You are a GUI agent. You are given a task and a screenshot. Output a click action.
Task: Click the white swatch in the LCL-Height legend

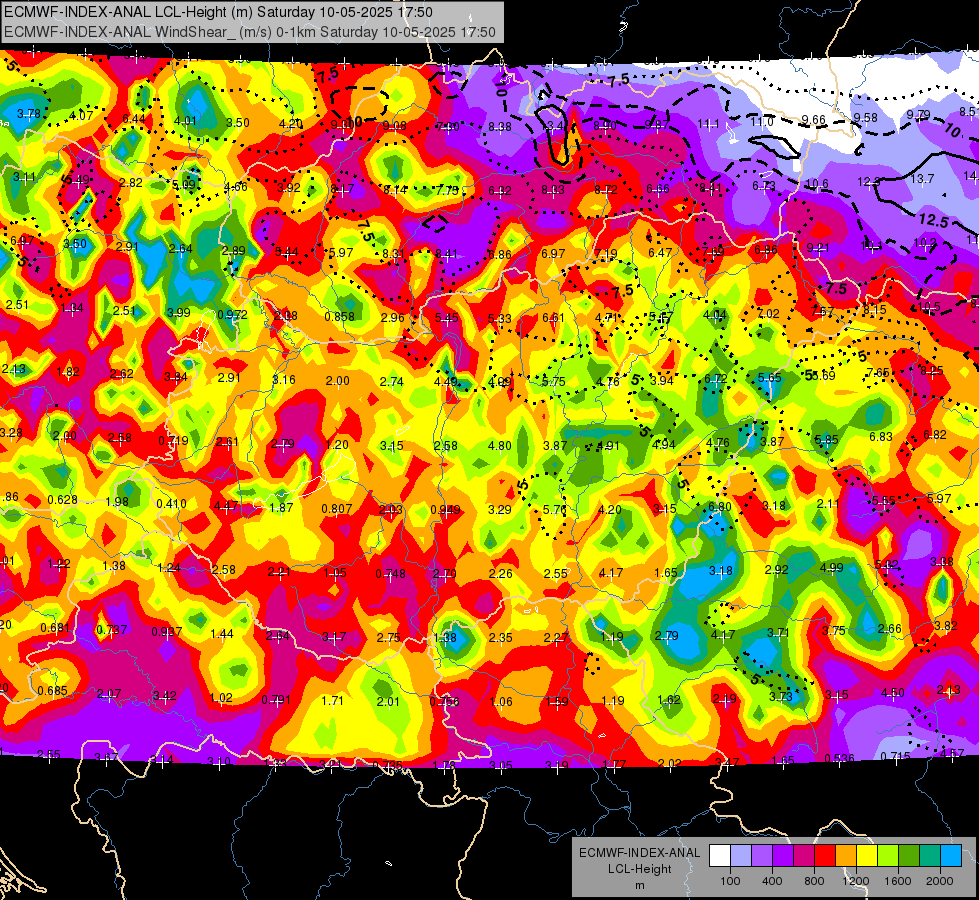[720, 856]
